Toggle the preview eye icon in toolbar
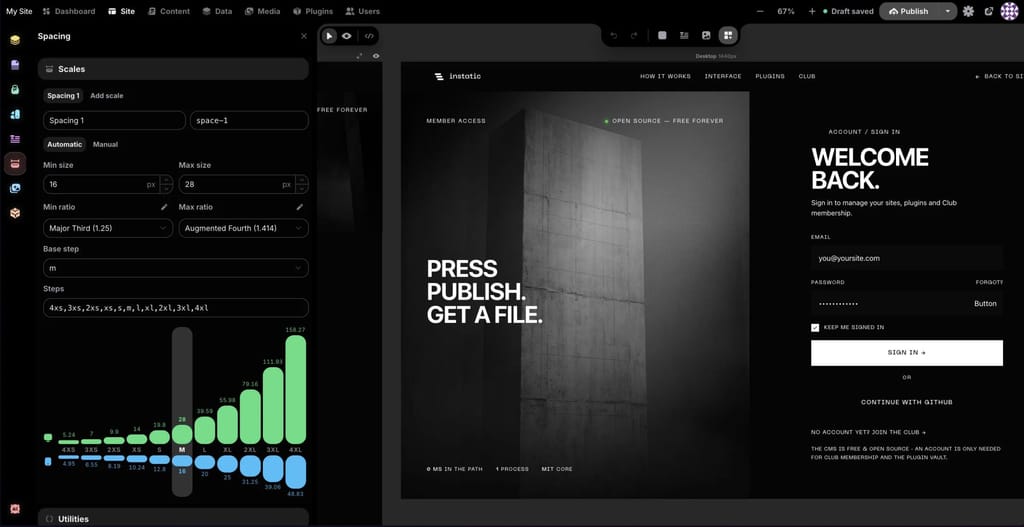The height and width of the screenshot is (527, 1024). pos(347,36)
